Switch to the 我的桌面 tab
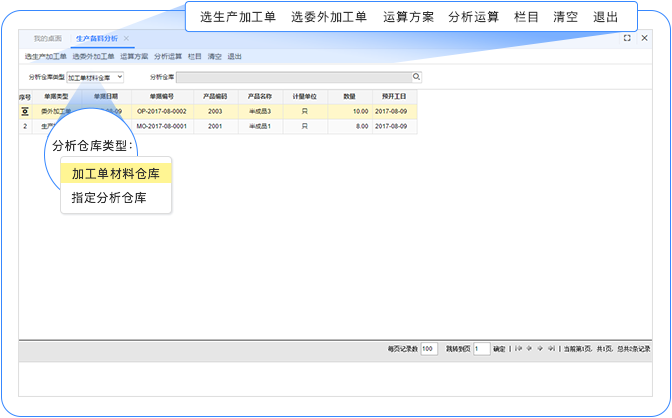The width and height of the screenshot is (672, 418). (48, 38)
